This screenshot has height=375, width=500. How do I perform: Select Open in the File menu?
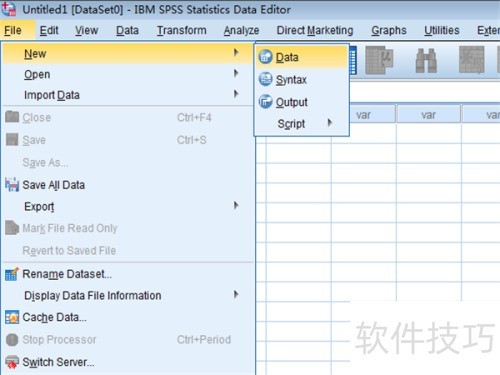click(x=128, y=74)
